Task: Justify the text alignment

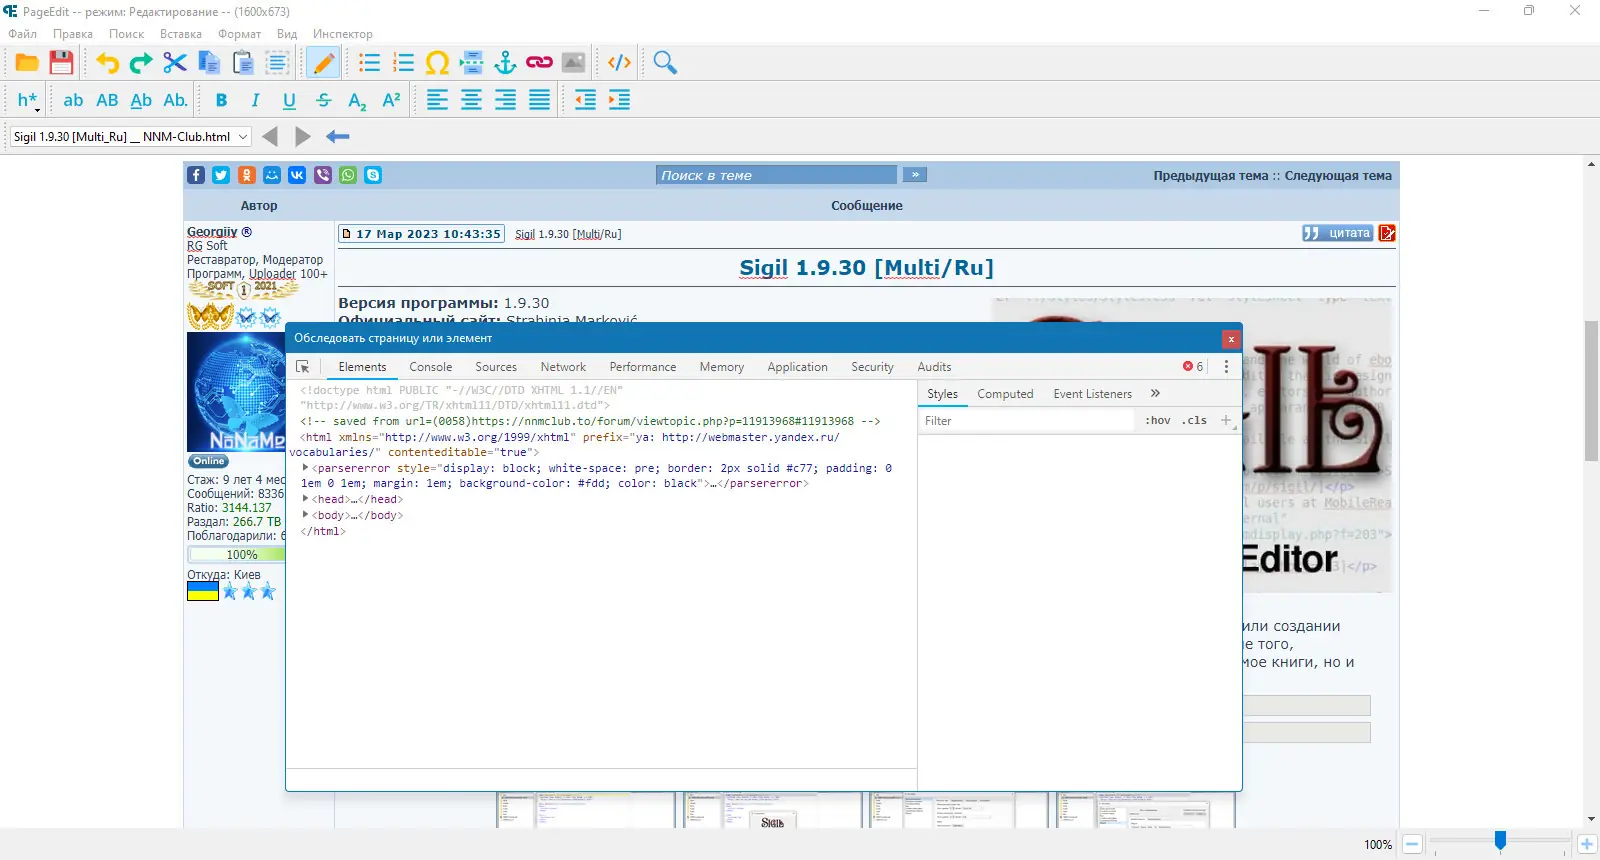Action: (x=539, y=100)
